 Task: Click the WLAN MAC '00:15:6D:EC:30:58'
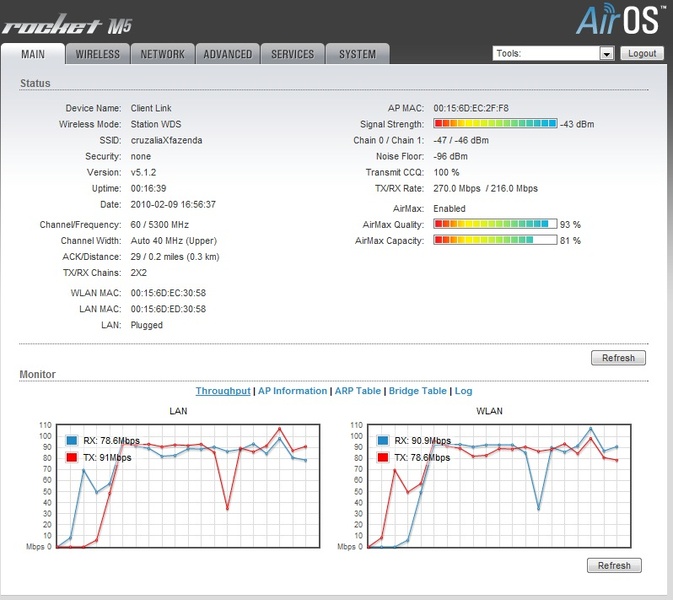(x=168, y=293)
